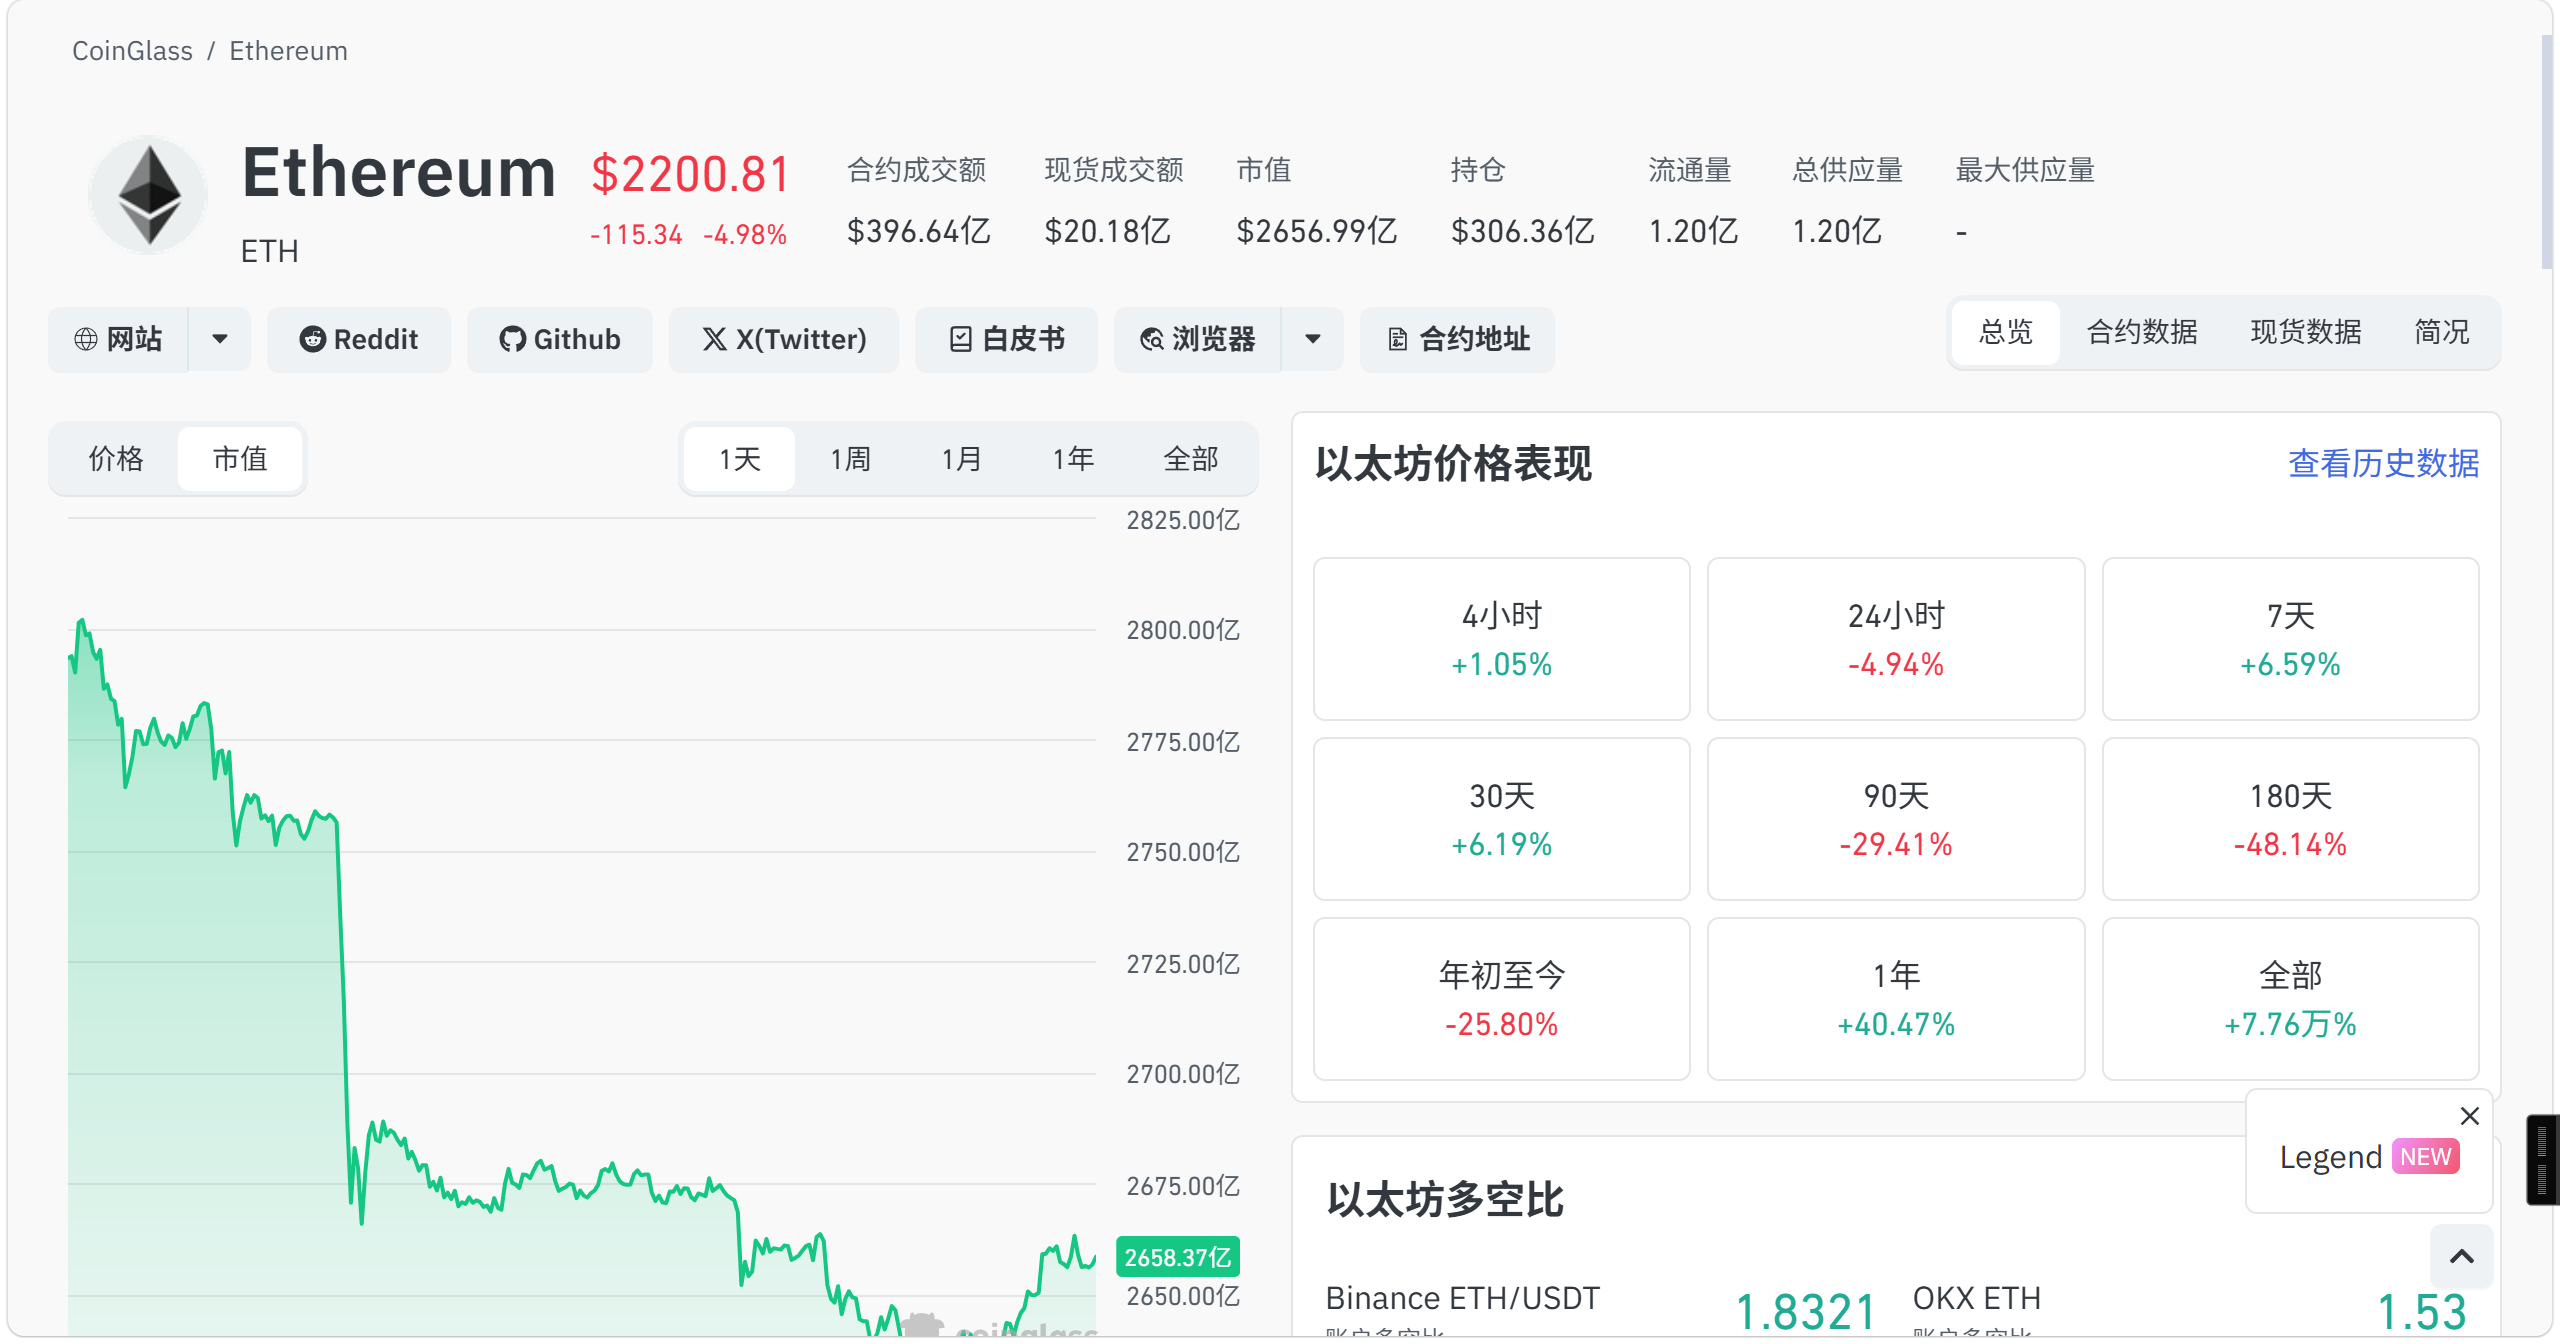Select the 90天 performance card
This screenshot has height=1344, width=2560.
[x=1895, y=819]
